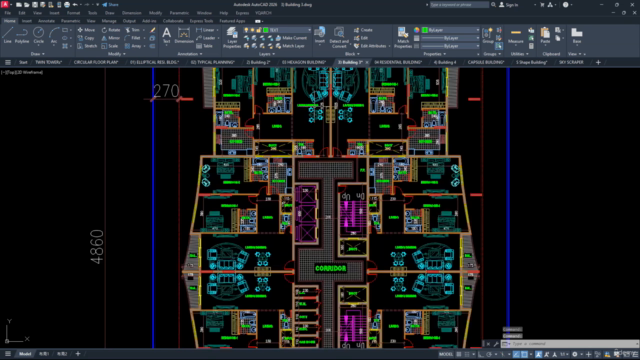640x360 pixels.
Task: Select the Base view tool
Action: click(576, 35)
